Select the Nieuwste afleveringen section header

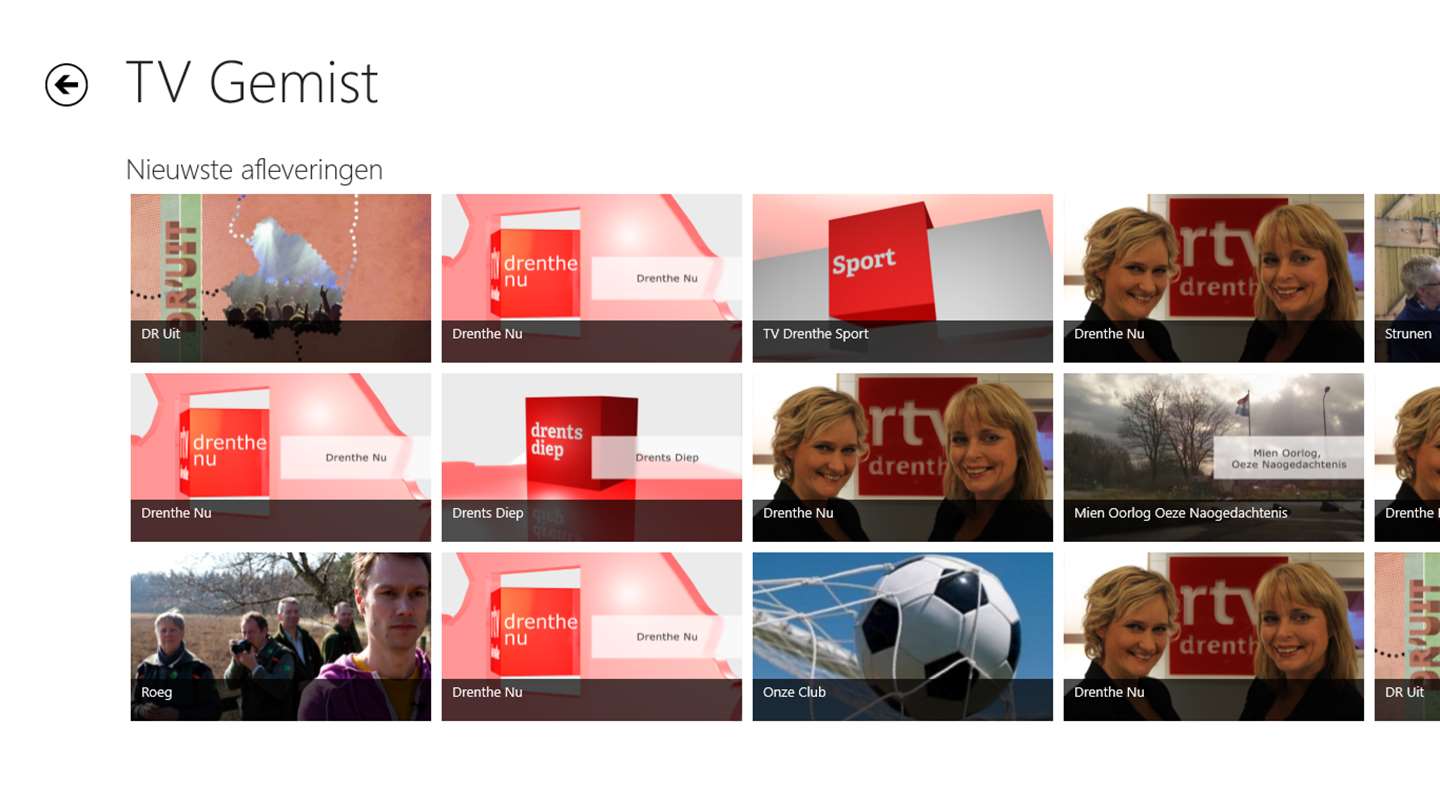click(254, 169)
